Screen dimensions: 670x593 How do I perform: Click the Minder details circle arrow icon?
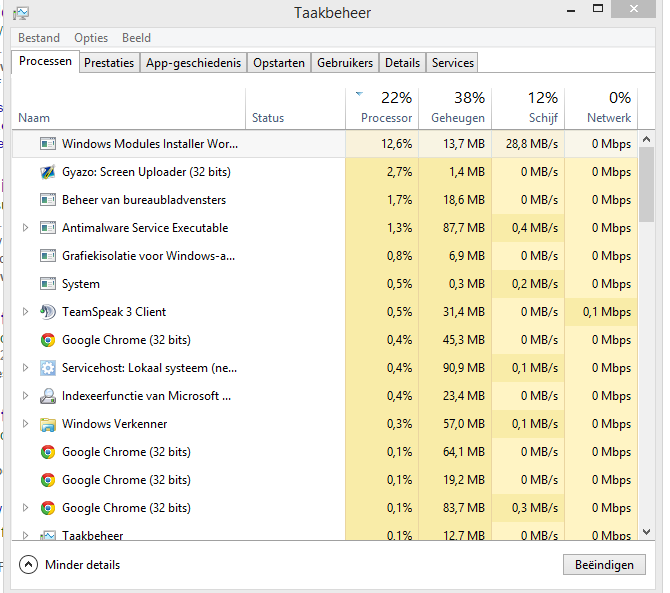[28, 565]
